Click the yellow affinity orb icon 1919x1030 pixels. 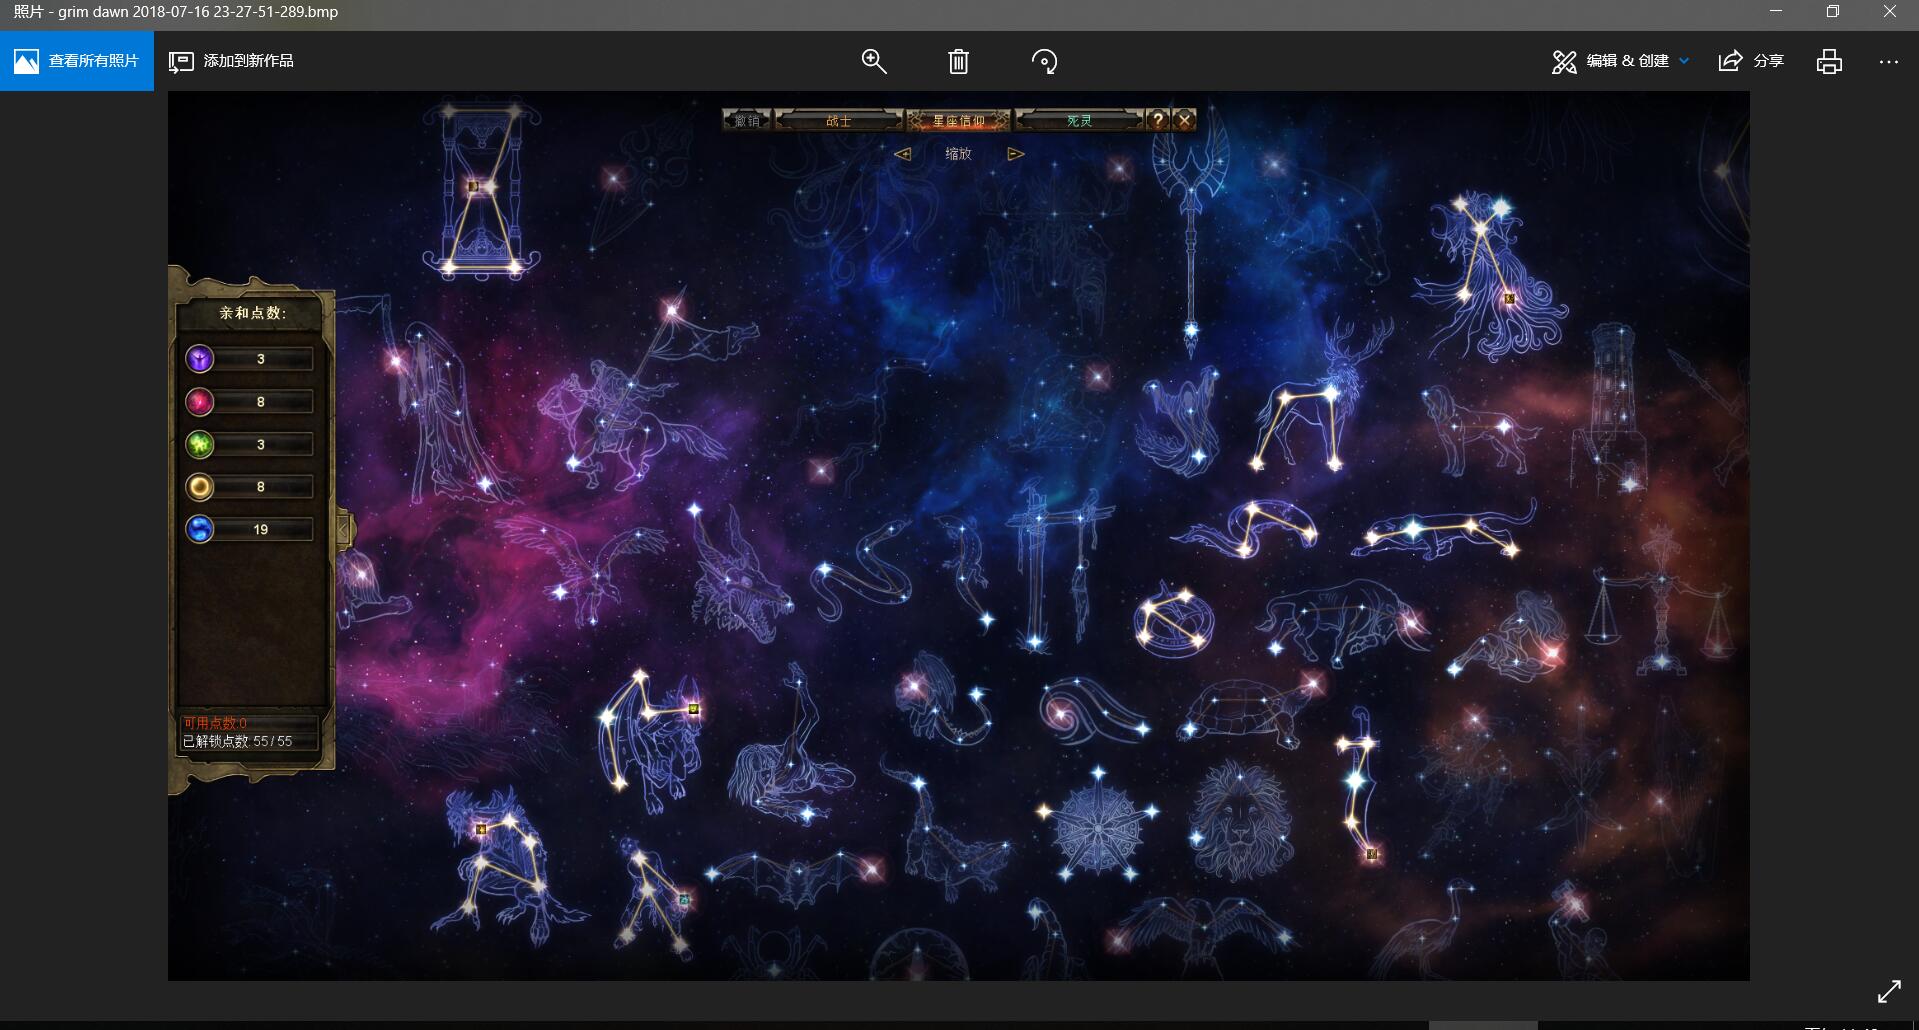pos(200,487)
